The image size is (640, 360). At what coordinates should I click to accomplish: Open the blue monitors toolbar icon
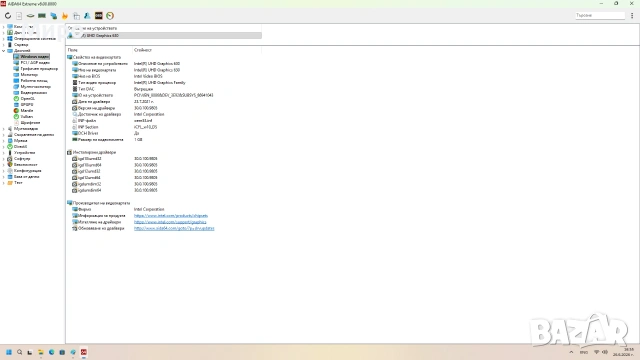(x=53, y=16)
